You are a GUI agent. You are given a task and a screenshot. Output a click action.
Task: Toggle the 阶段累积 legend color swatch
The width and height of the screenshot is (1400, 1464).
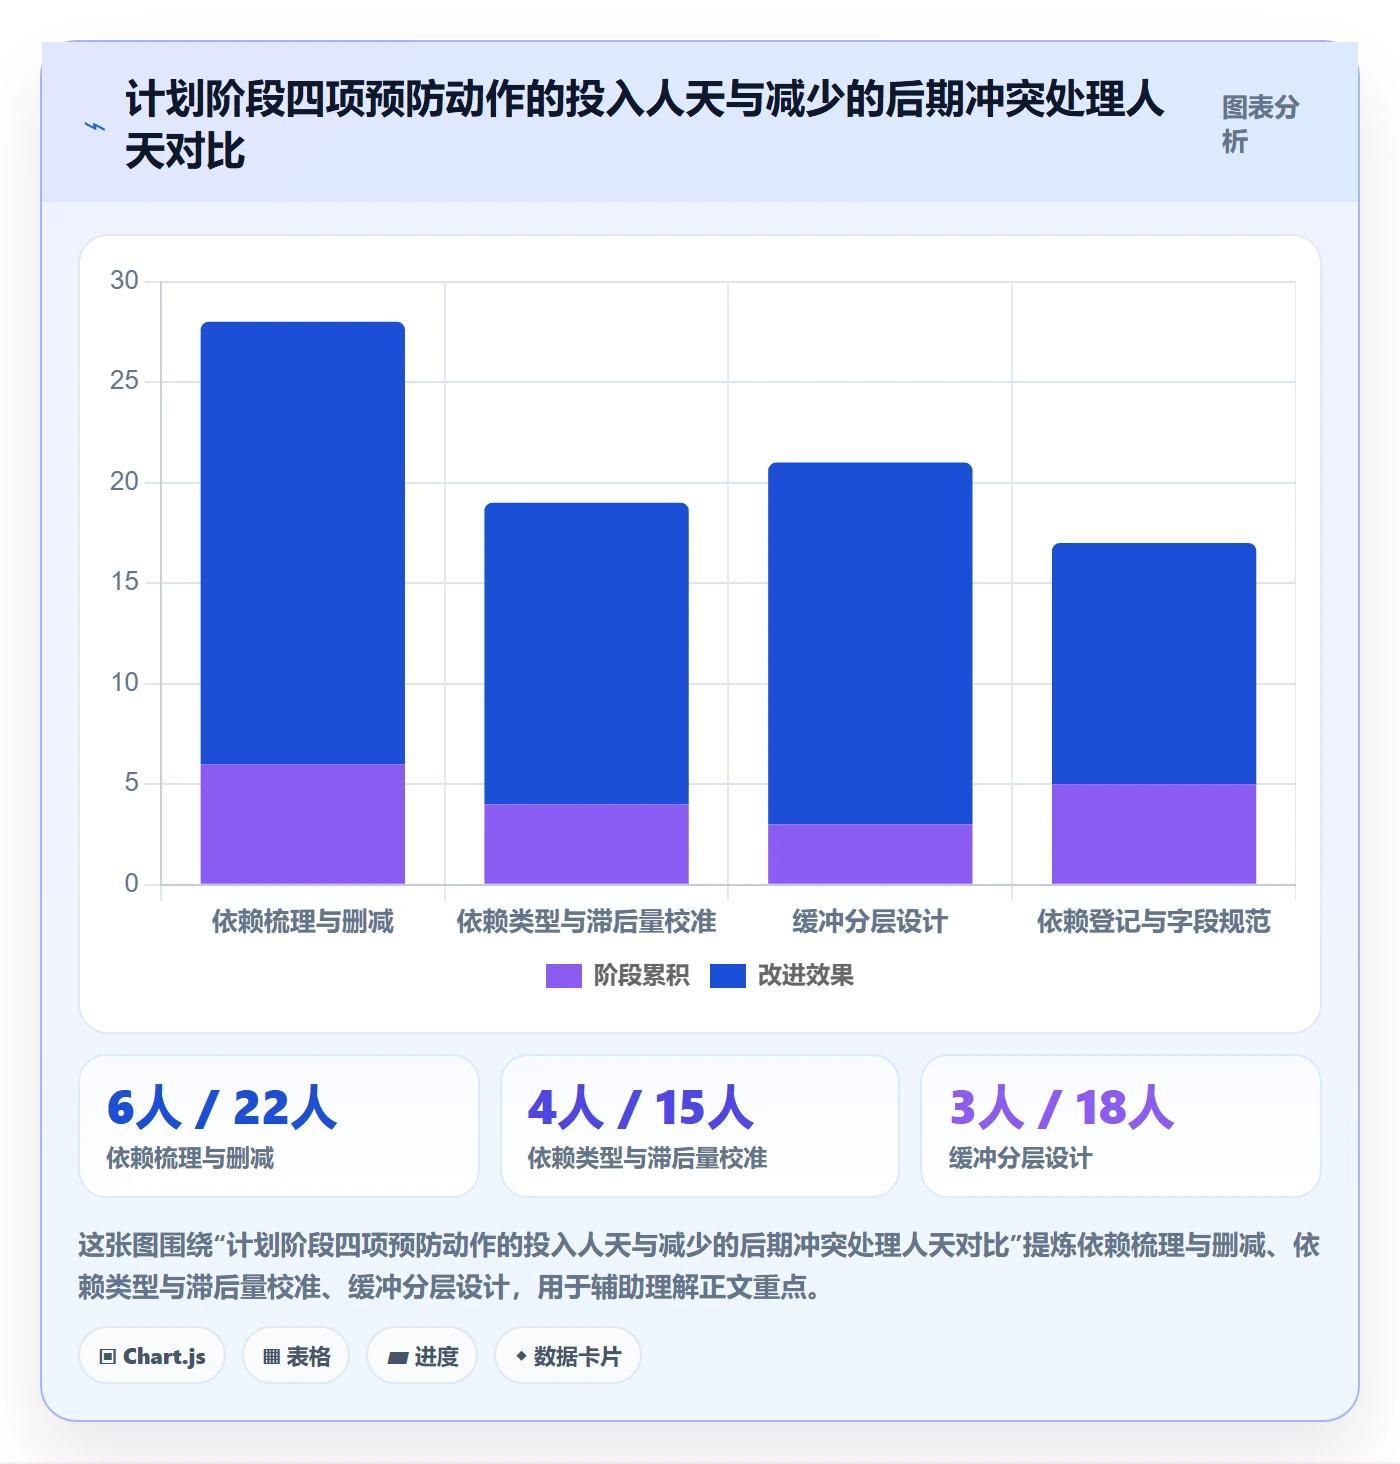click(x=563, y=976)
